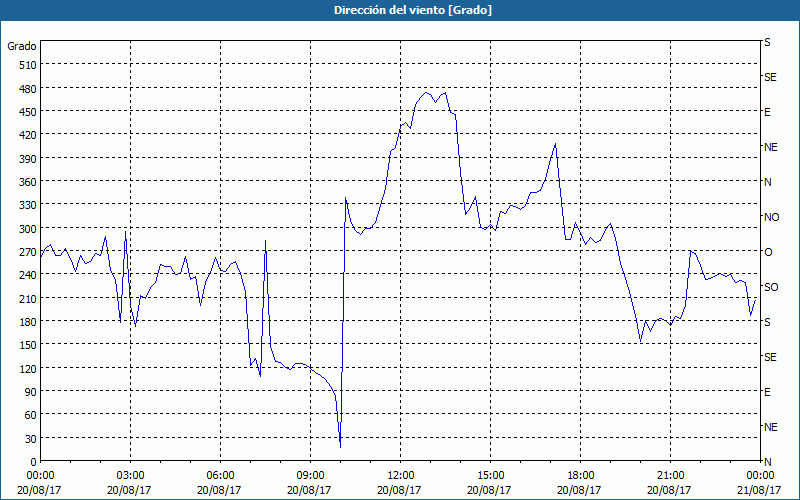This screenshot has height=500, width=800.
Task: Click the 21:00 time label
Action: pos(670,476)
